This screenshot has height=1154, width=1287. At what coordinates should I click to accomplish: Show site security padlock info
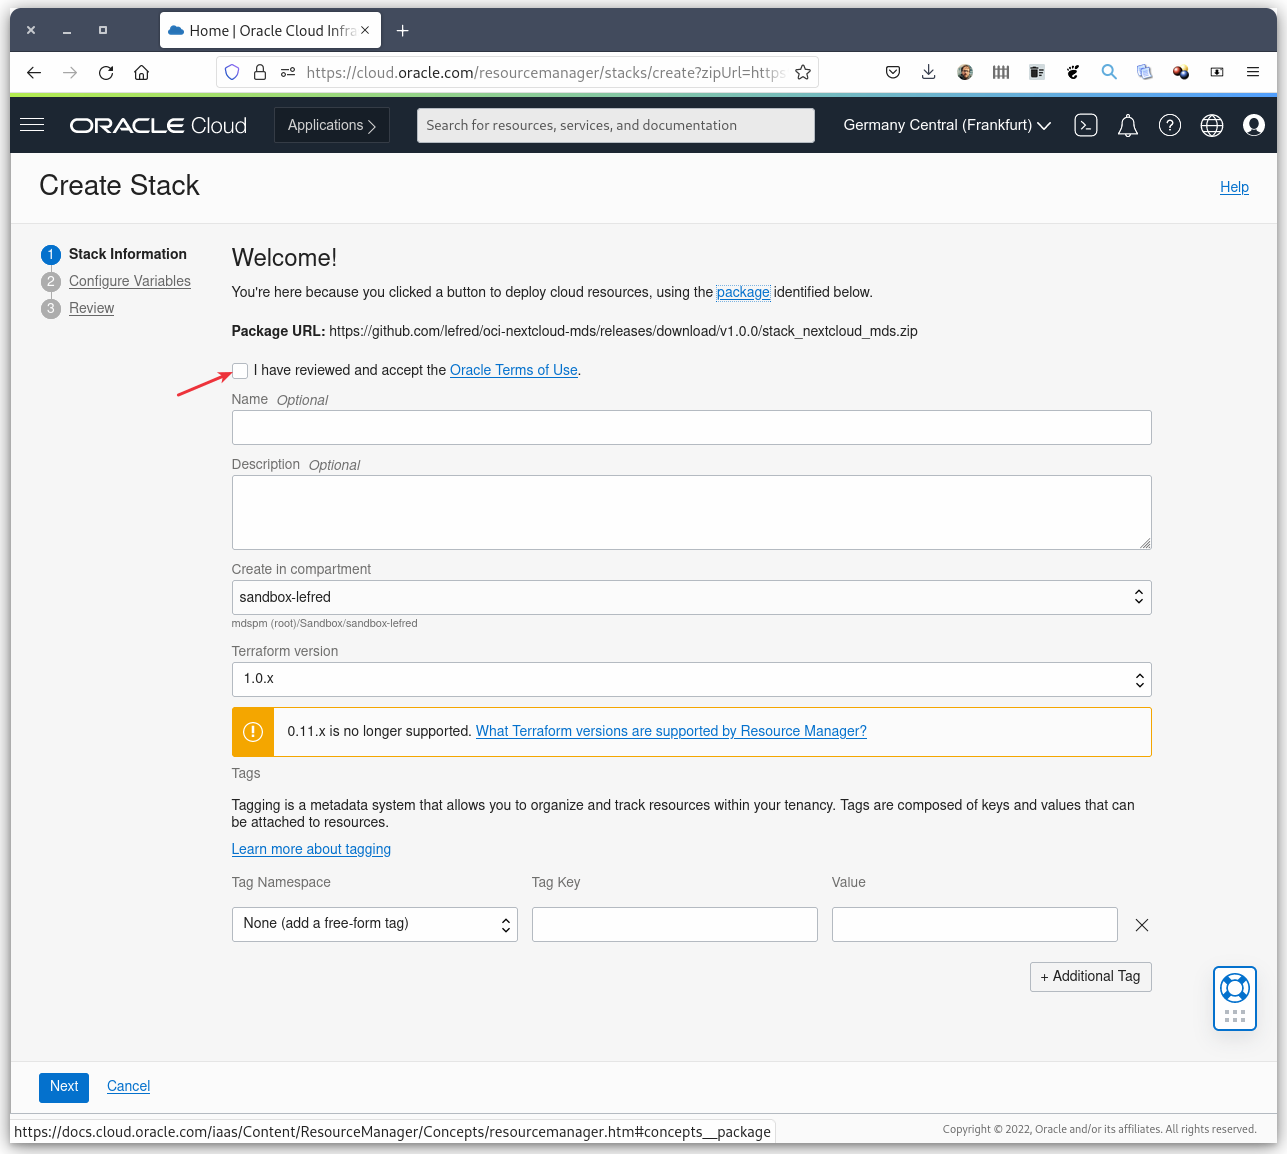coord(260,72)
